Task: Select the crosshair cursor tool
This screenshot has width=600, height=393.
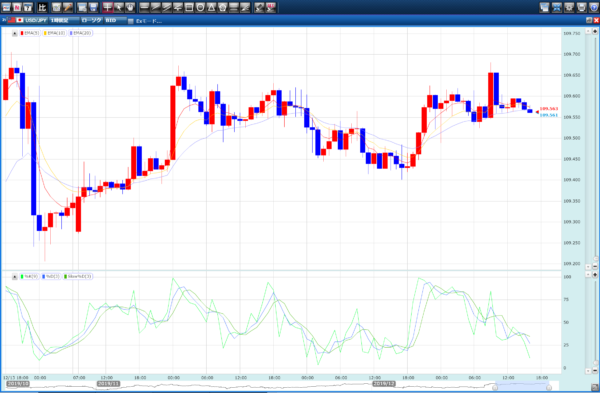Action: click(108, 7)
